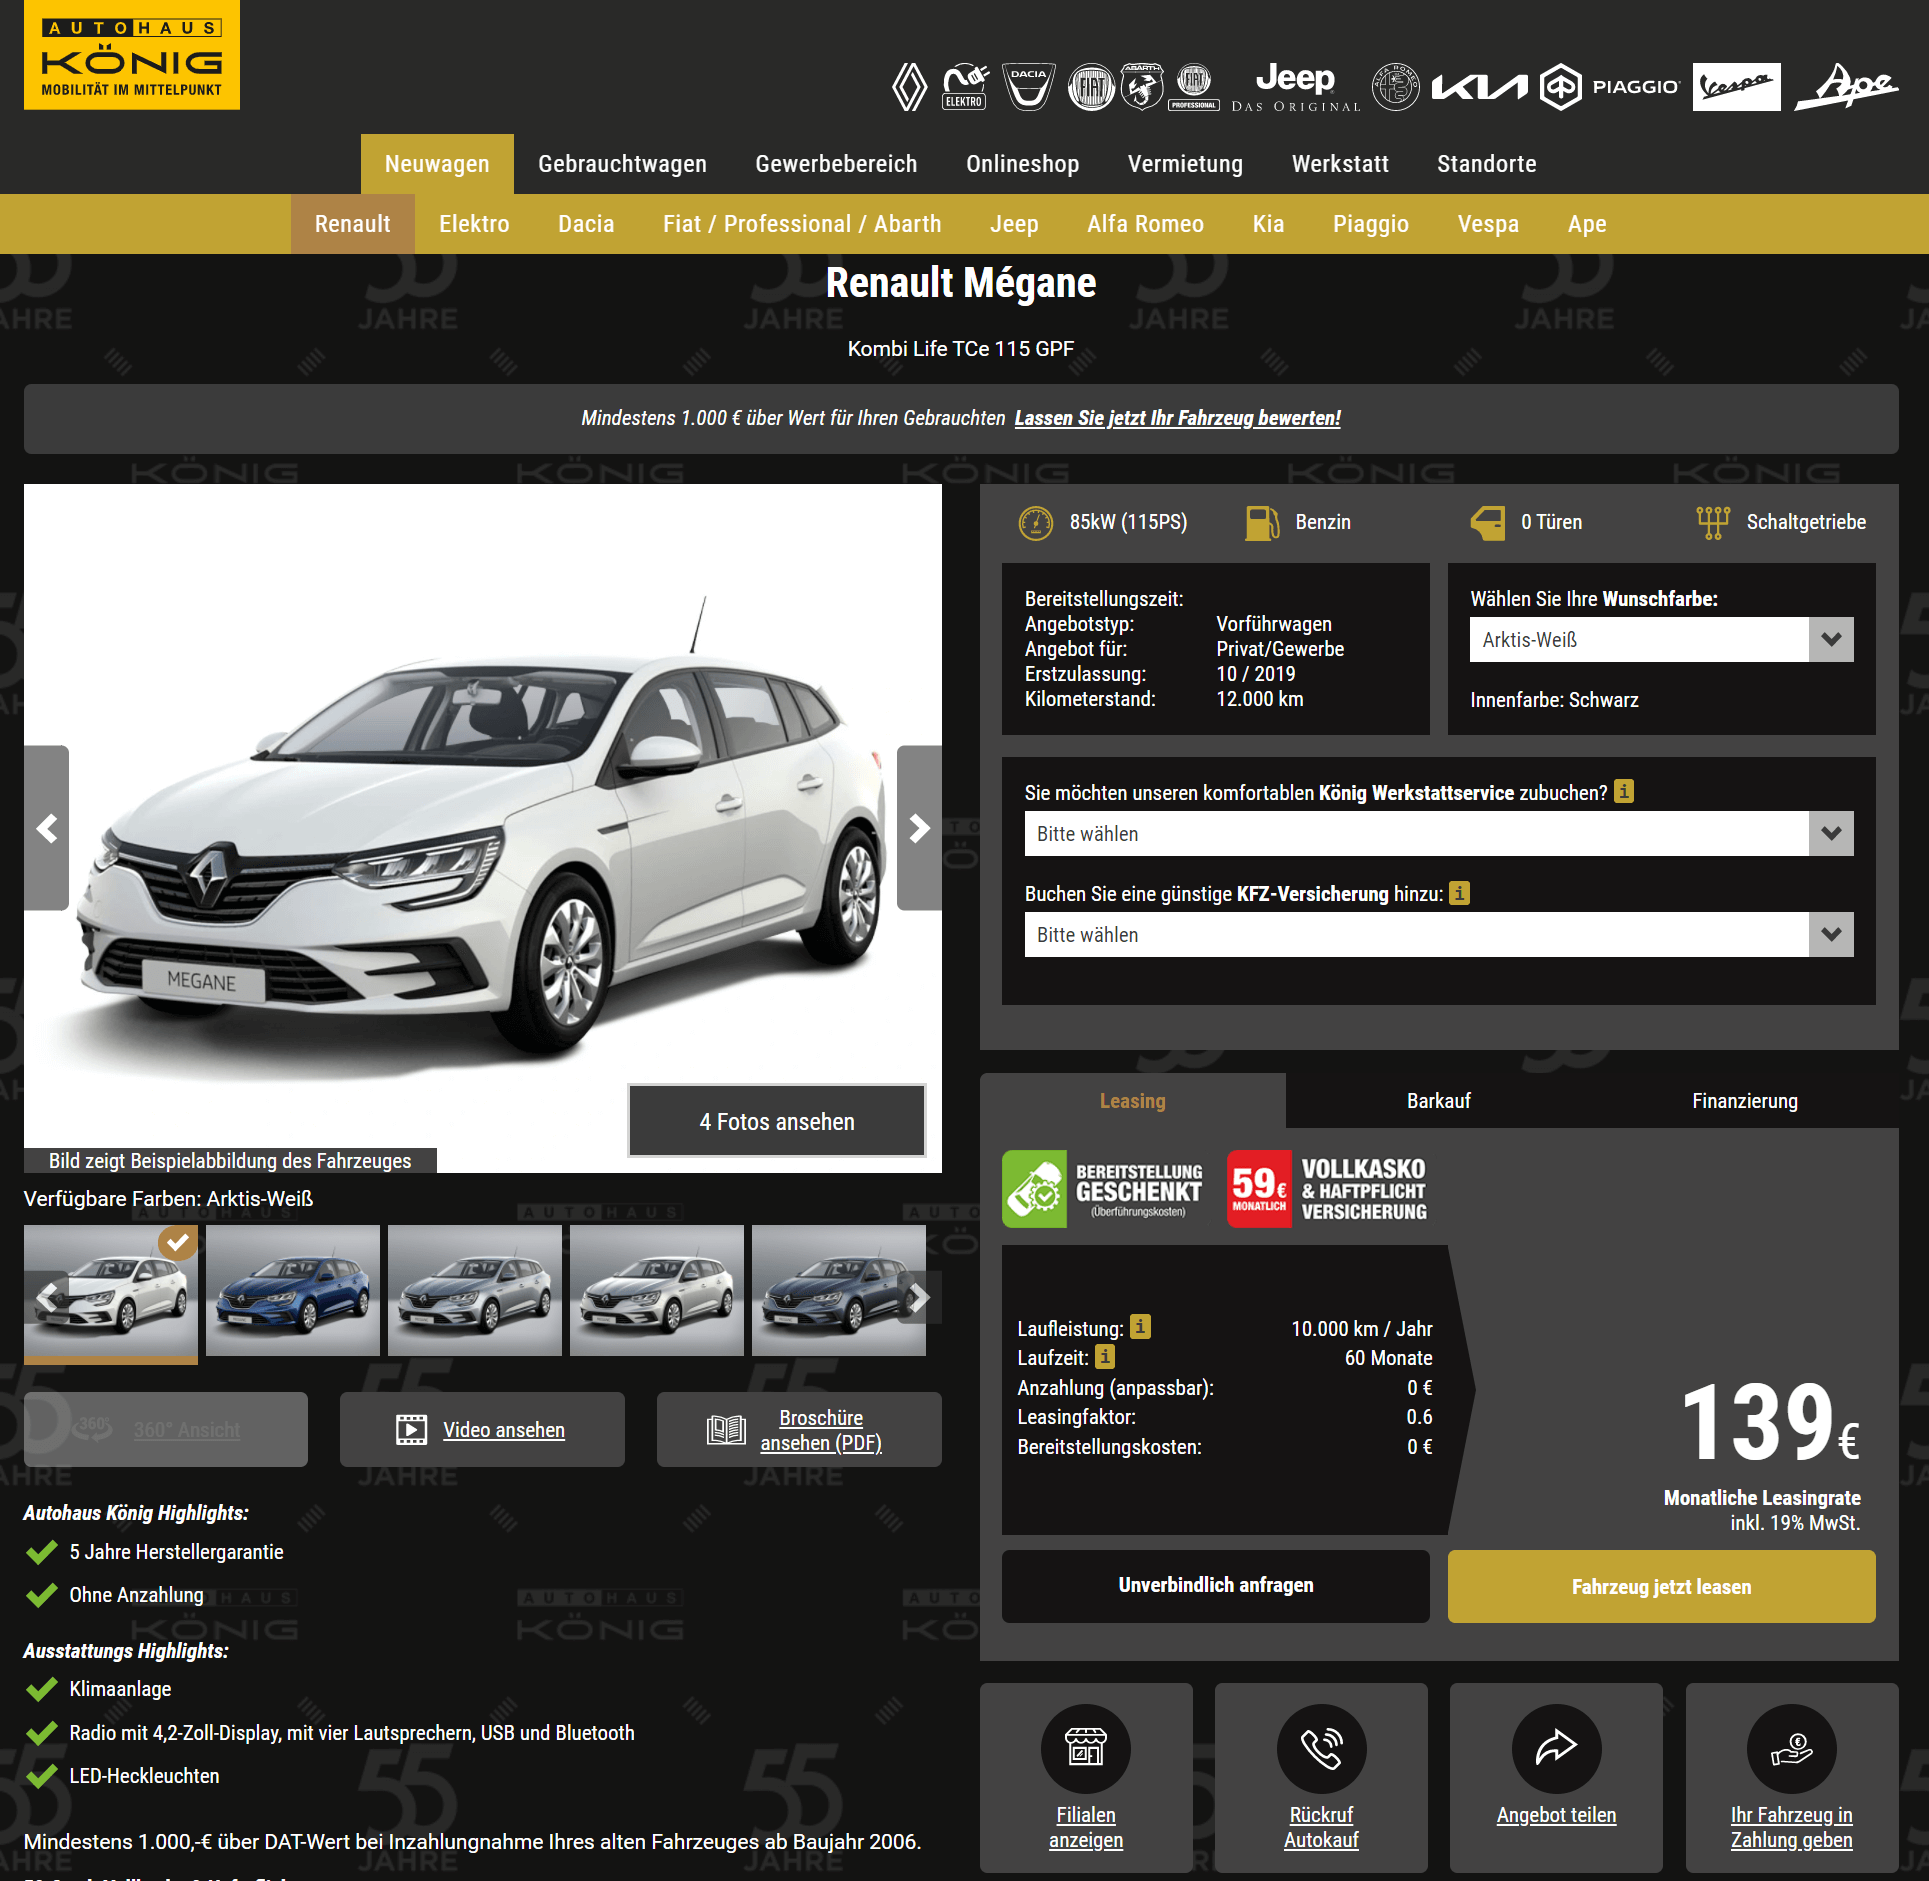This screenshot has height=1881, width=1929.
Task: Click Lassen Sie jetzt Ihr Fahrzeug bewerten
Action: [x=1177, y=418]
